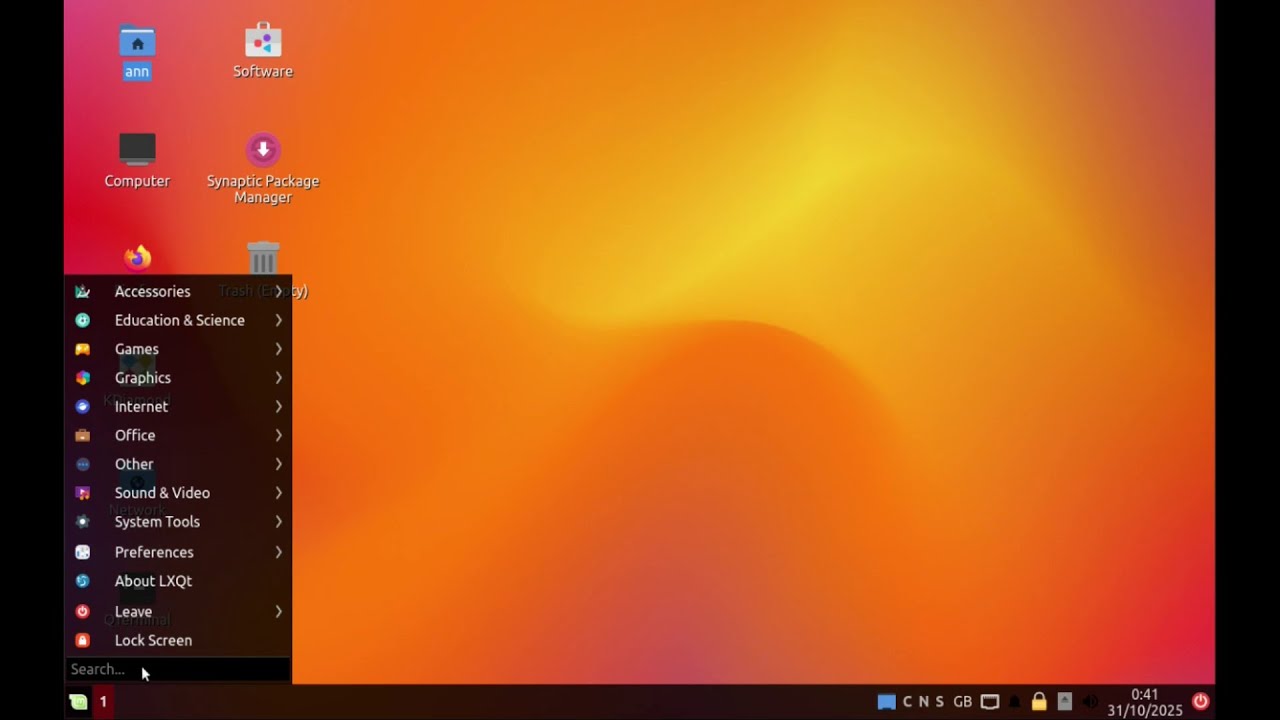Expand the Accessories submenu arrow
Image resolution: width=1280 pixels, height=720 pixels.
click(279, 291)
